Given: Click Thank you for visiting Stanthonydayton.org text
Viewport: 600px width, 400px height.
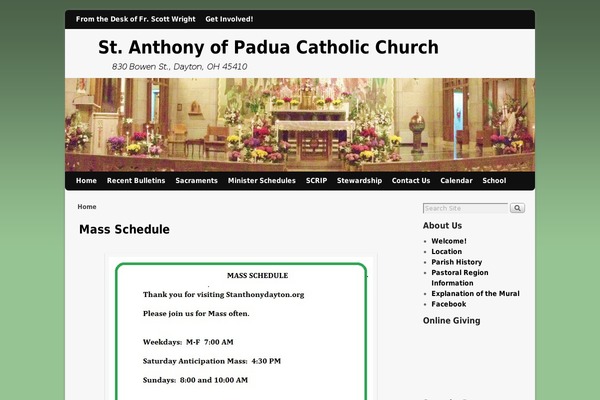Looking at the screenshot, I should pyautogui.click(x=223, y=295).
